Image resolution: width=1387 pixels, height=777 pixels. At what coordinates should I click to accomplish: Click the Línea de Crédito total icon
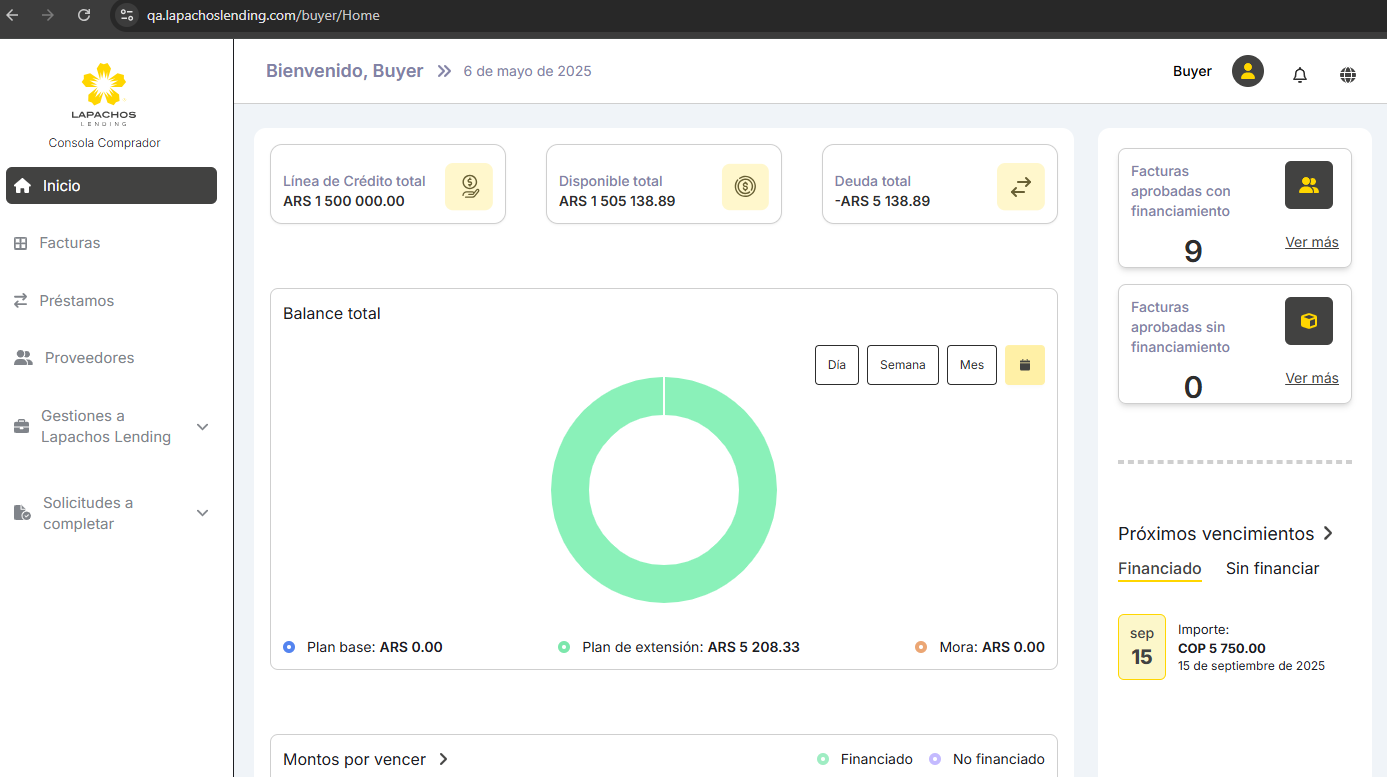(468, 187)
